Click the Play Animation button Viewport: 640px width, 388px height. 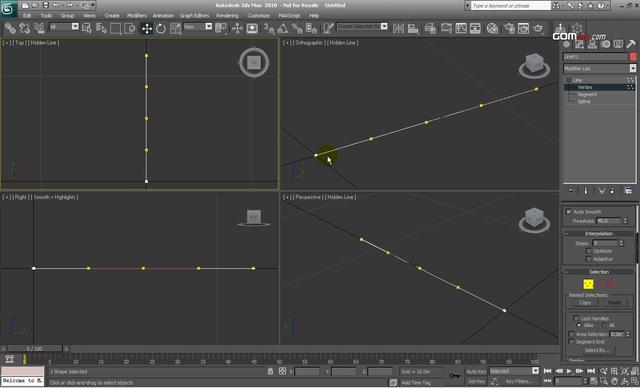(569, 371)
